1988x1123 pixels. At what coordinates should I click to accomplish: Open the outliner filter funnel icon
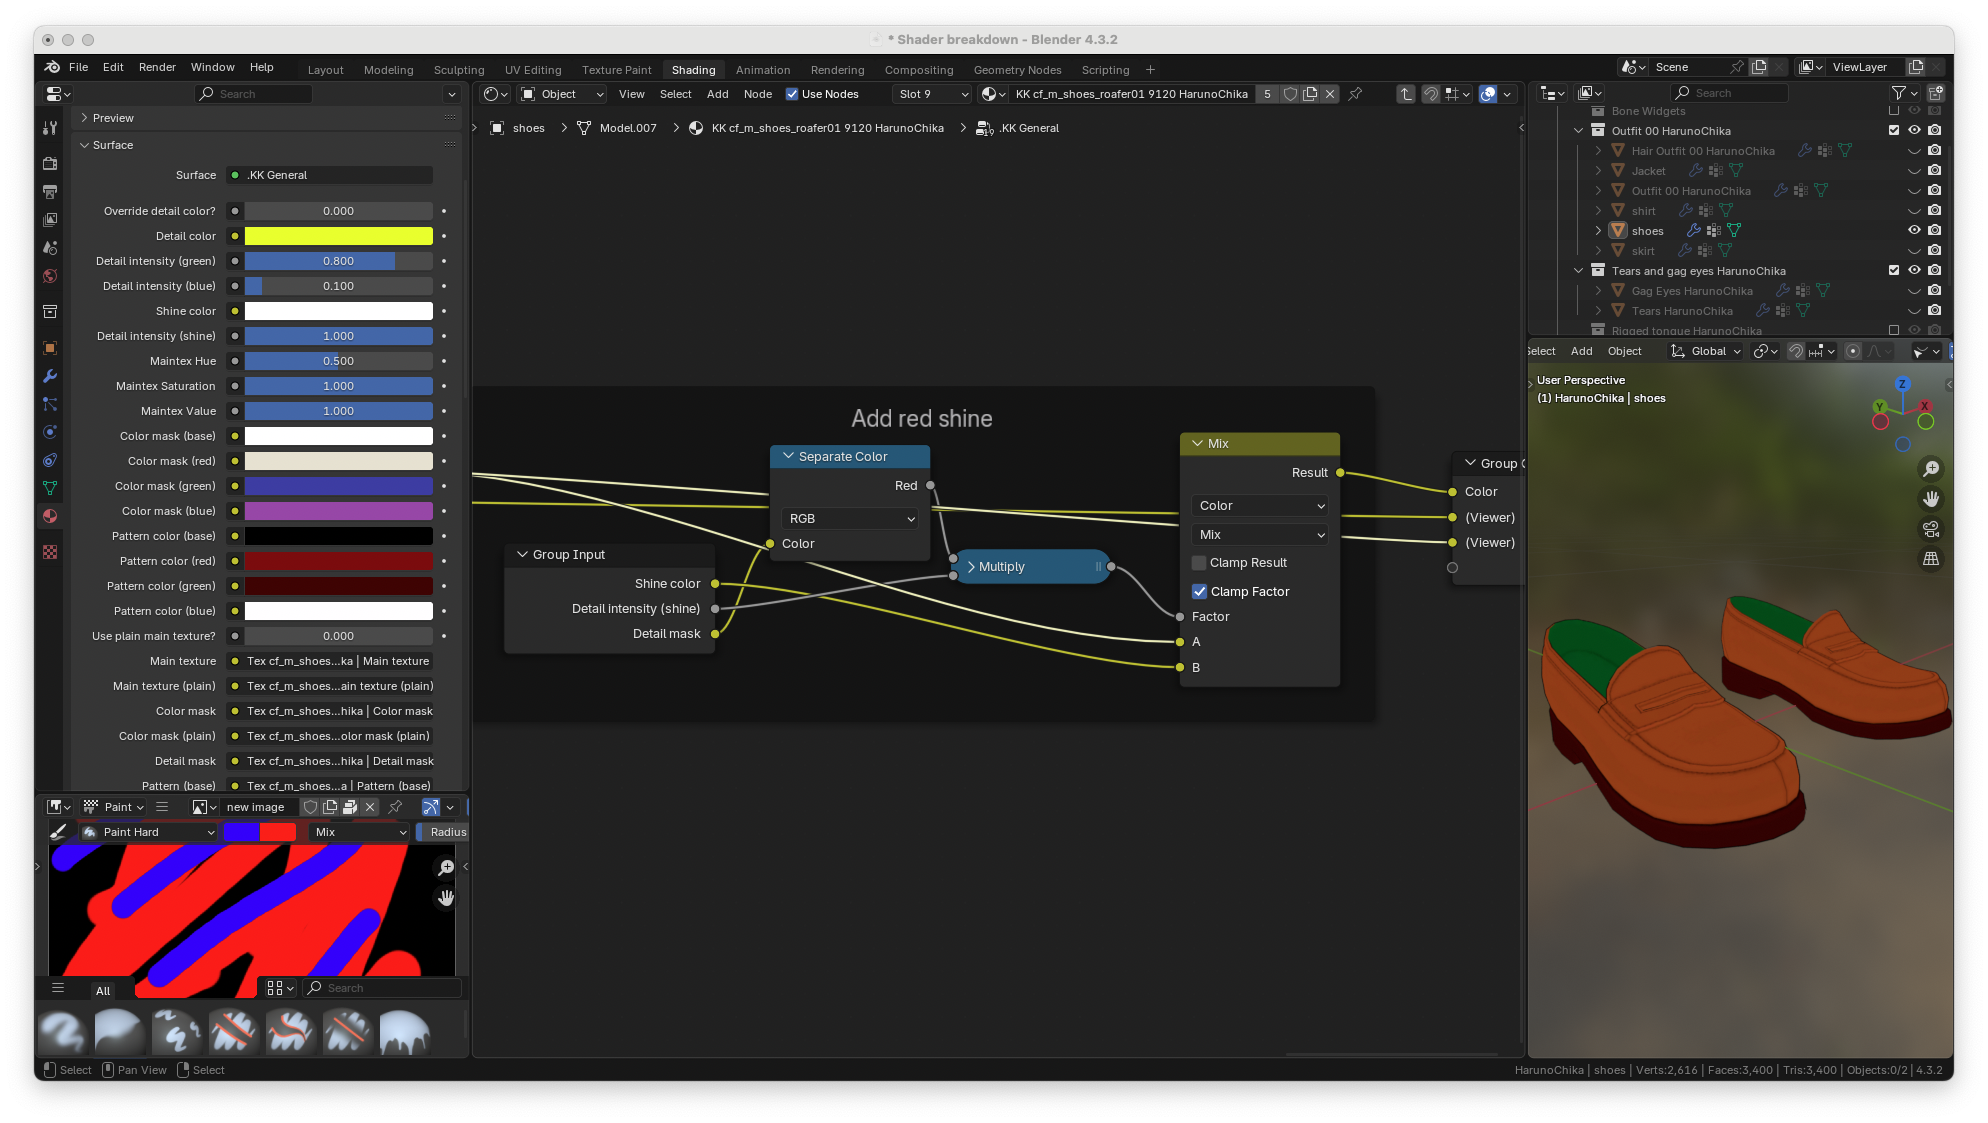(x=1899, y=93)
